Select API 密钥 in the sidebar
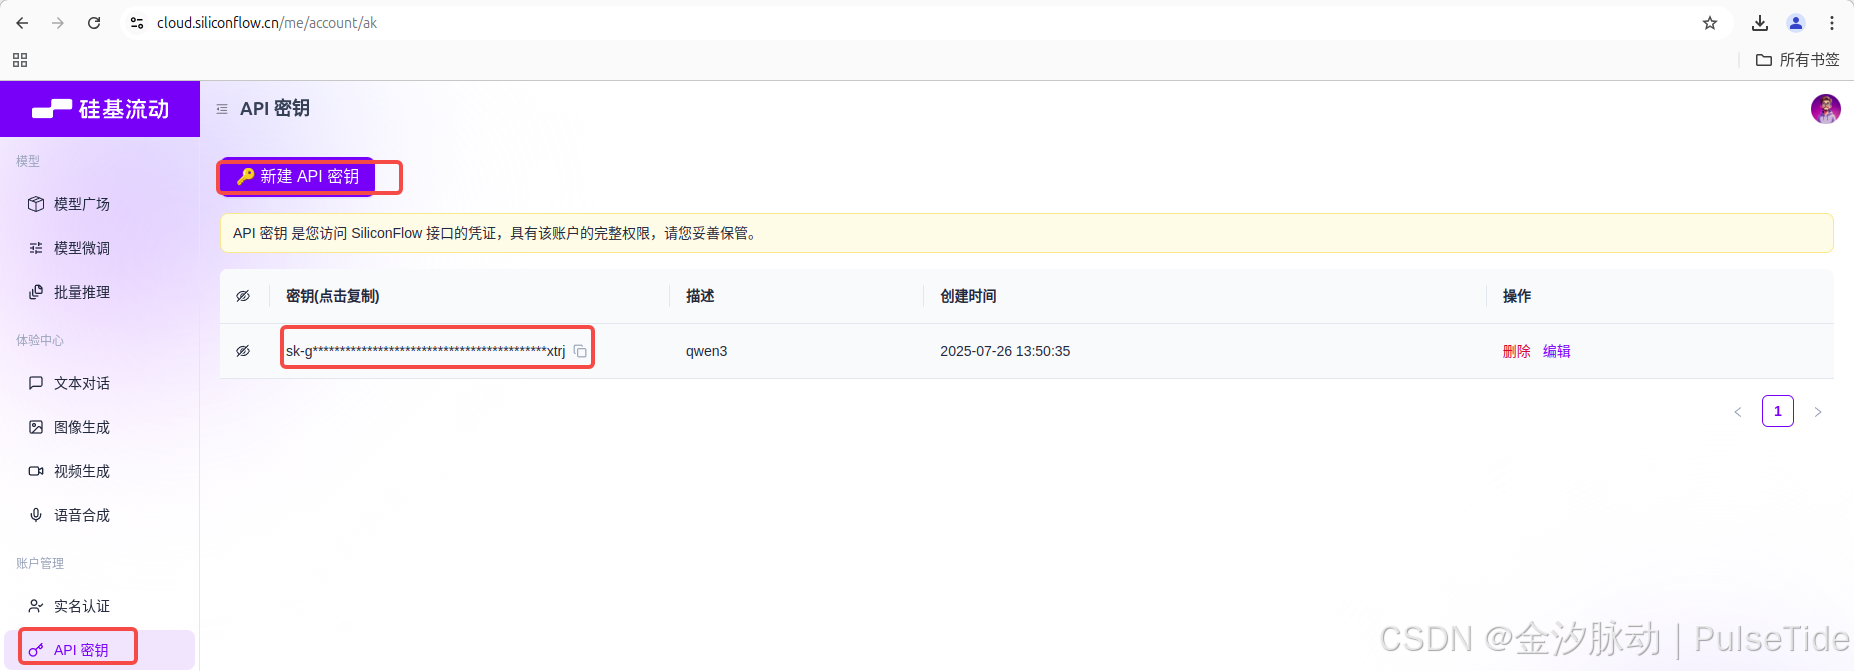The image size is (1854, 671). coord(99,650)
